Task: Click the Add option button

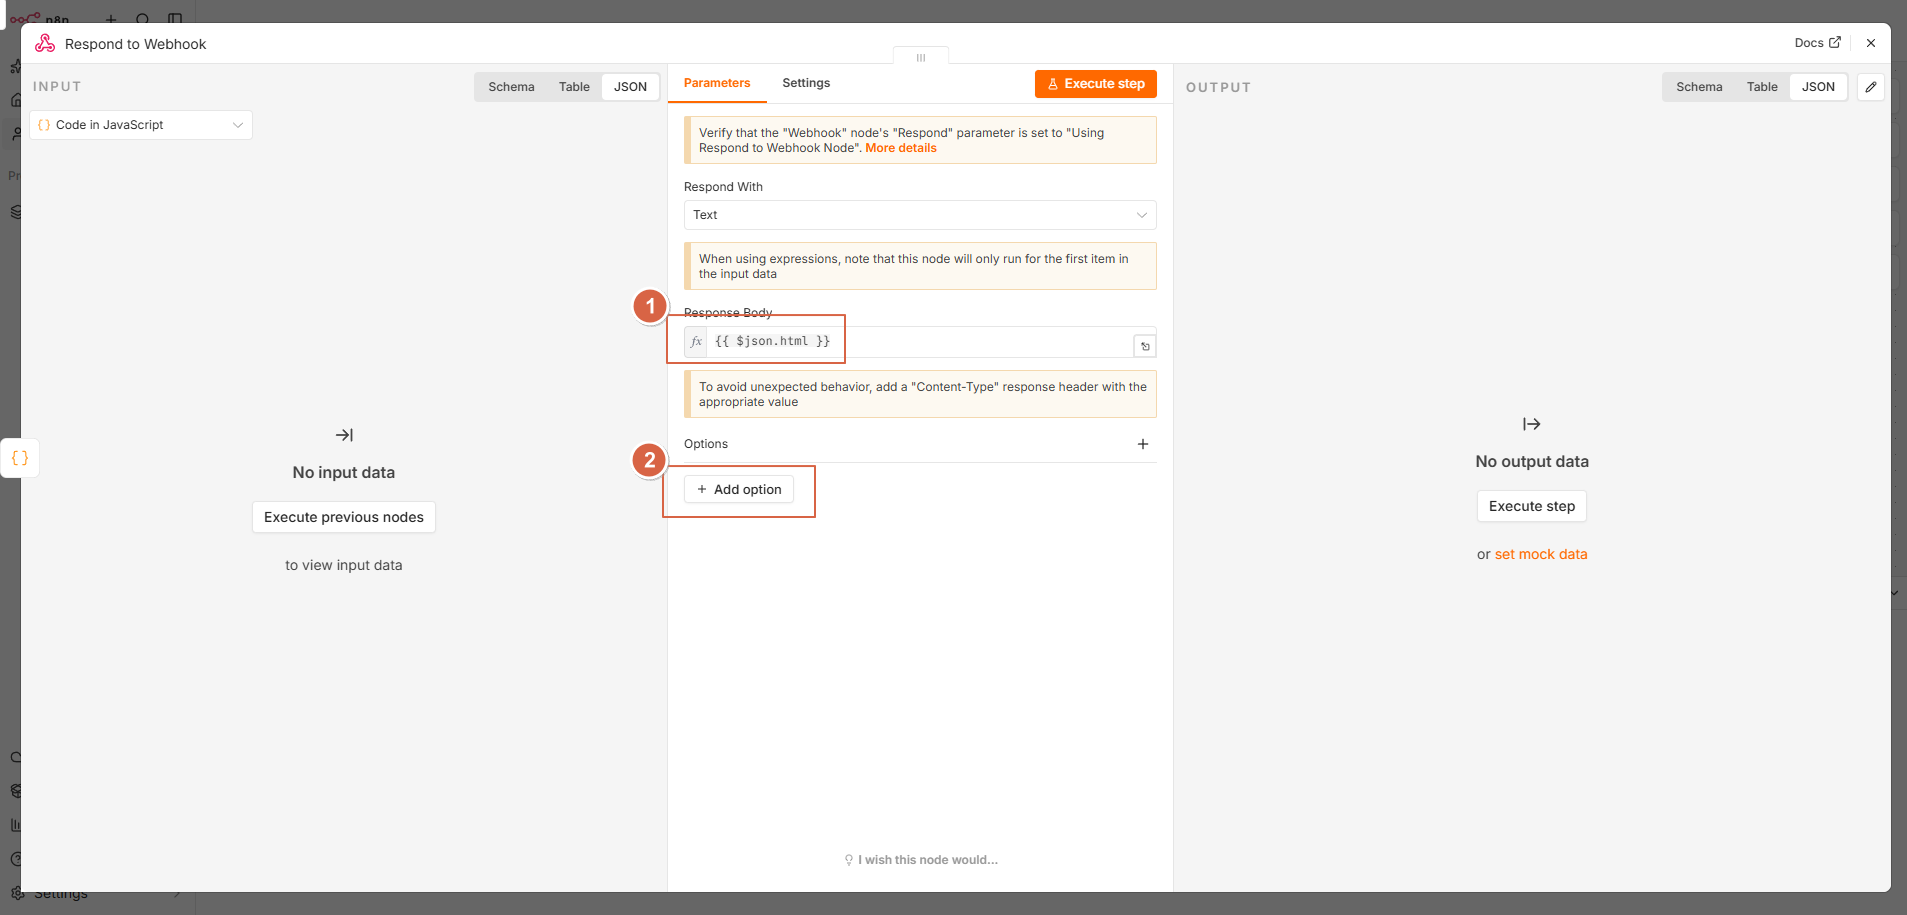Action: pos(739,489)
